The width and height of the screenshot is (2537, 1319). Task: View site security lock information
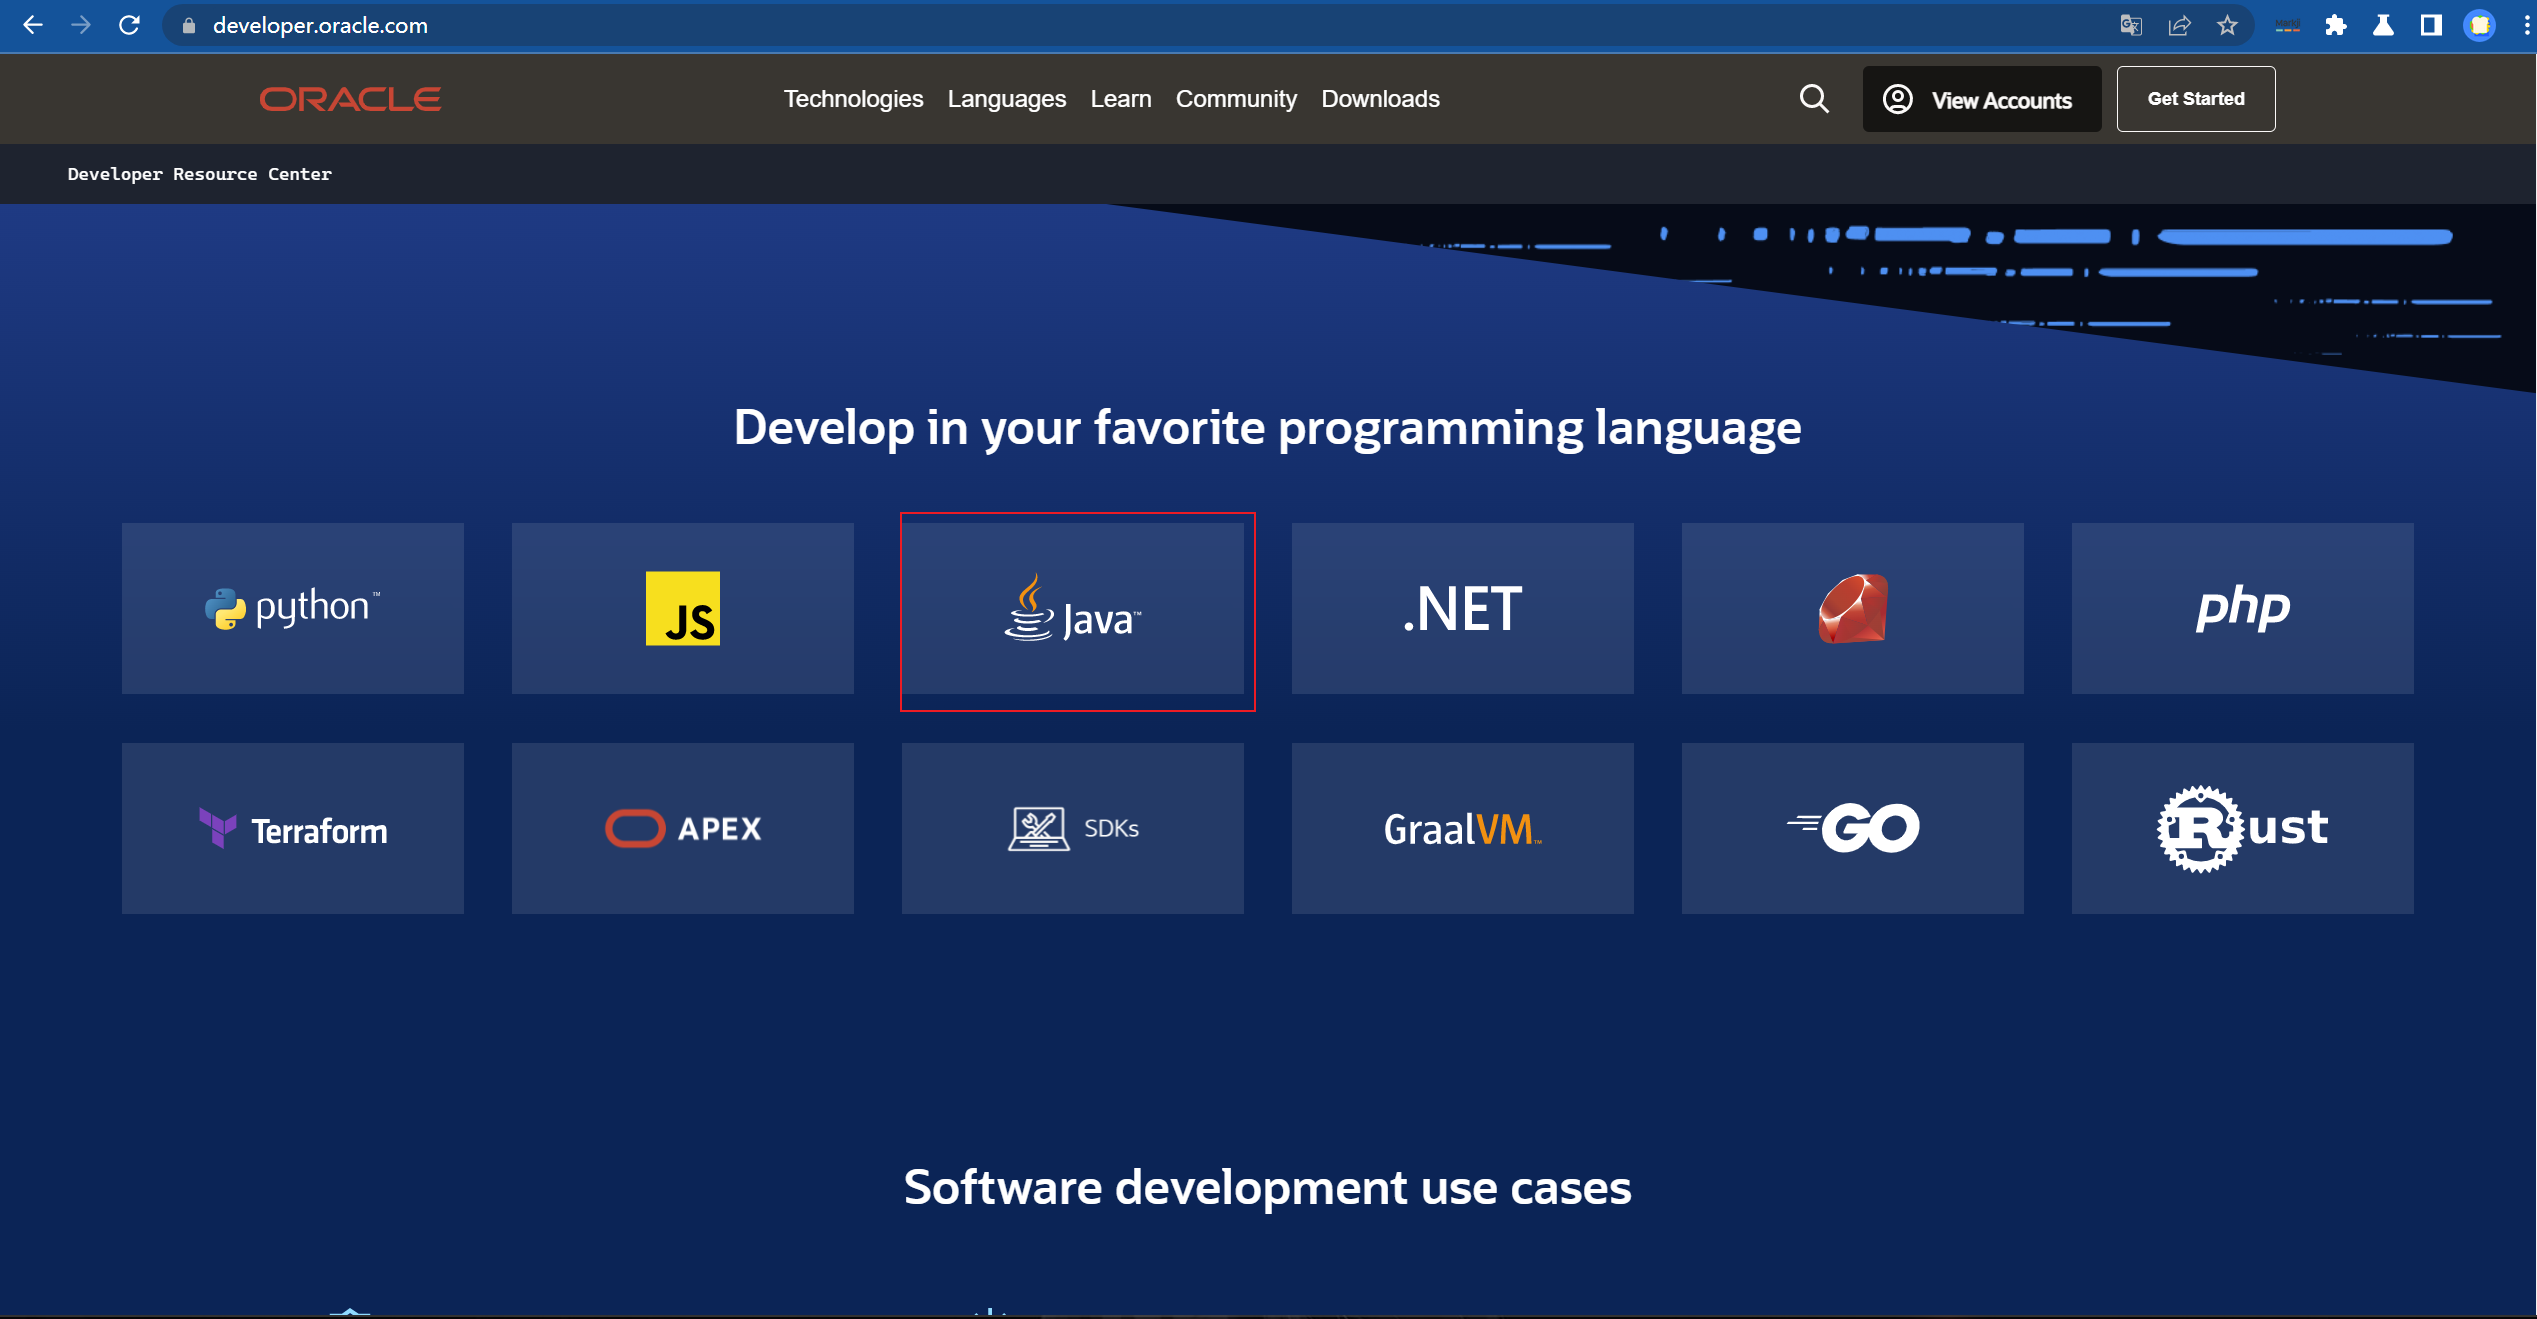point(188,26)
